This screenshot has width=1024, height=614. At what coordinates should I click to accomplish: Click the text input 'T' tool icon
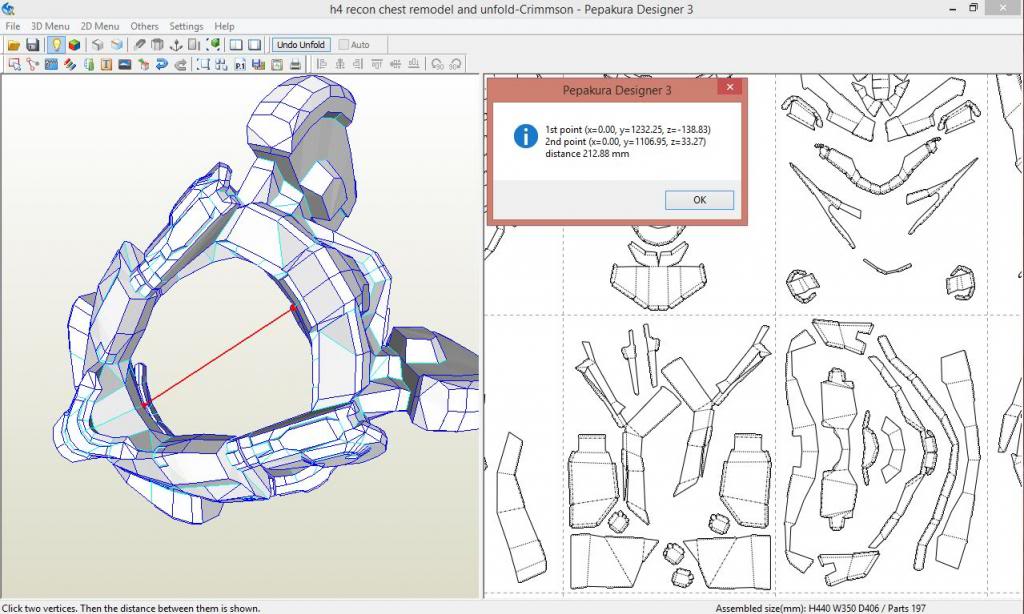106,64
